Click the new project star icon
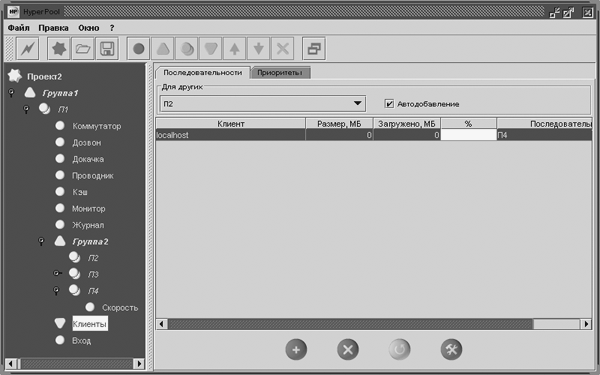The image size is (600, 375). coord(59,49)
